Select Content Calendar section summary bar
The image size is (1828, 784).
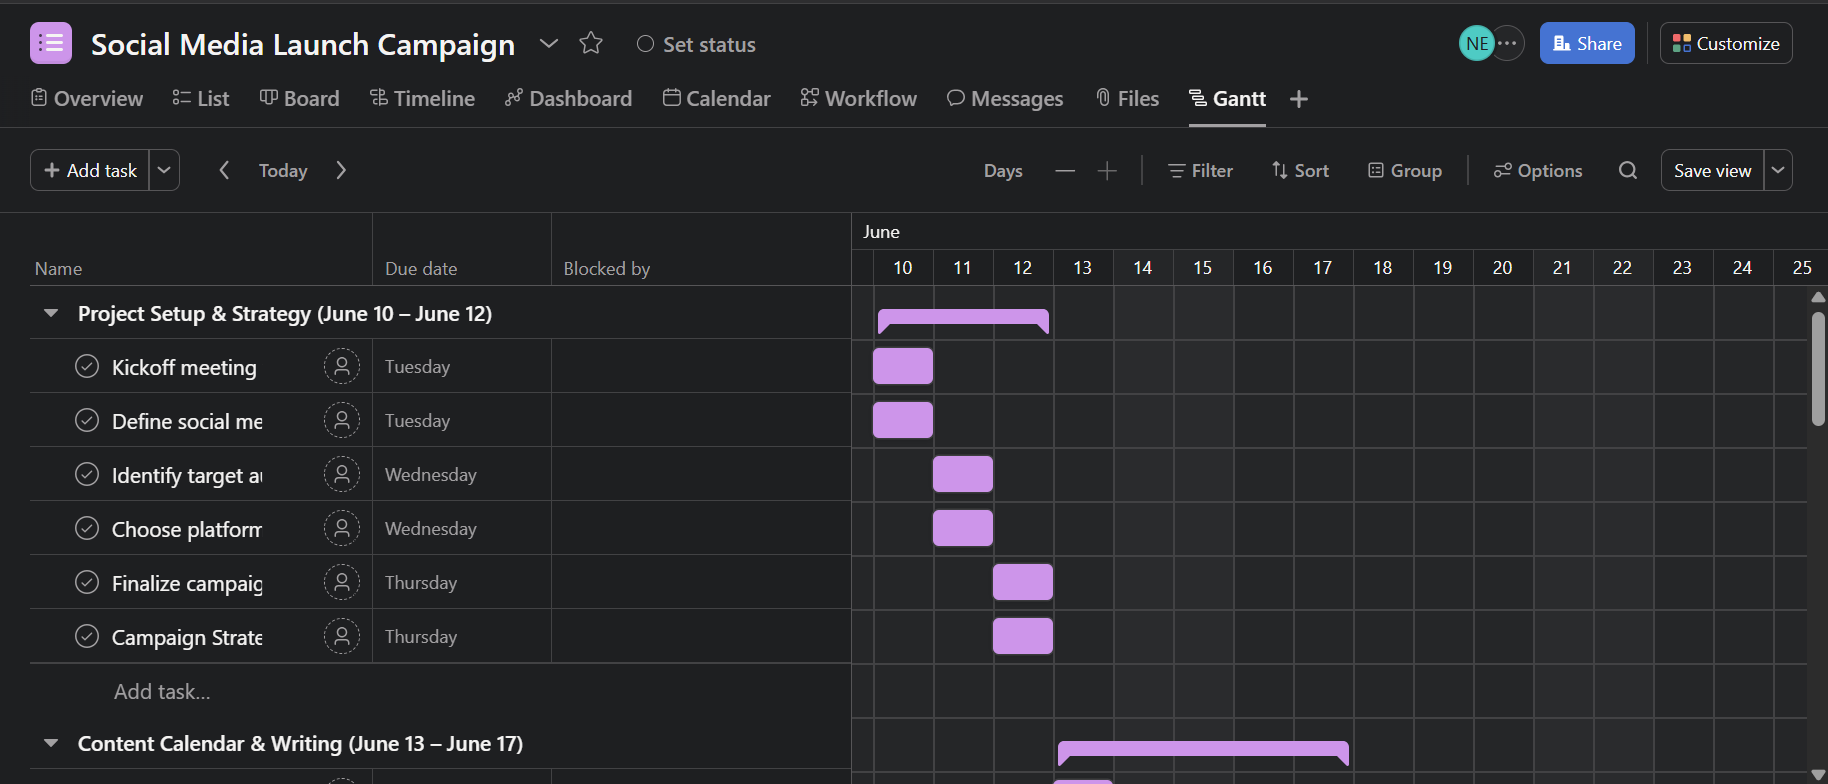click(x=1203, y=751)
